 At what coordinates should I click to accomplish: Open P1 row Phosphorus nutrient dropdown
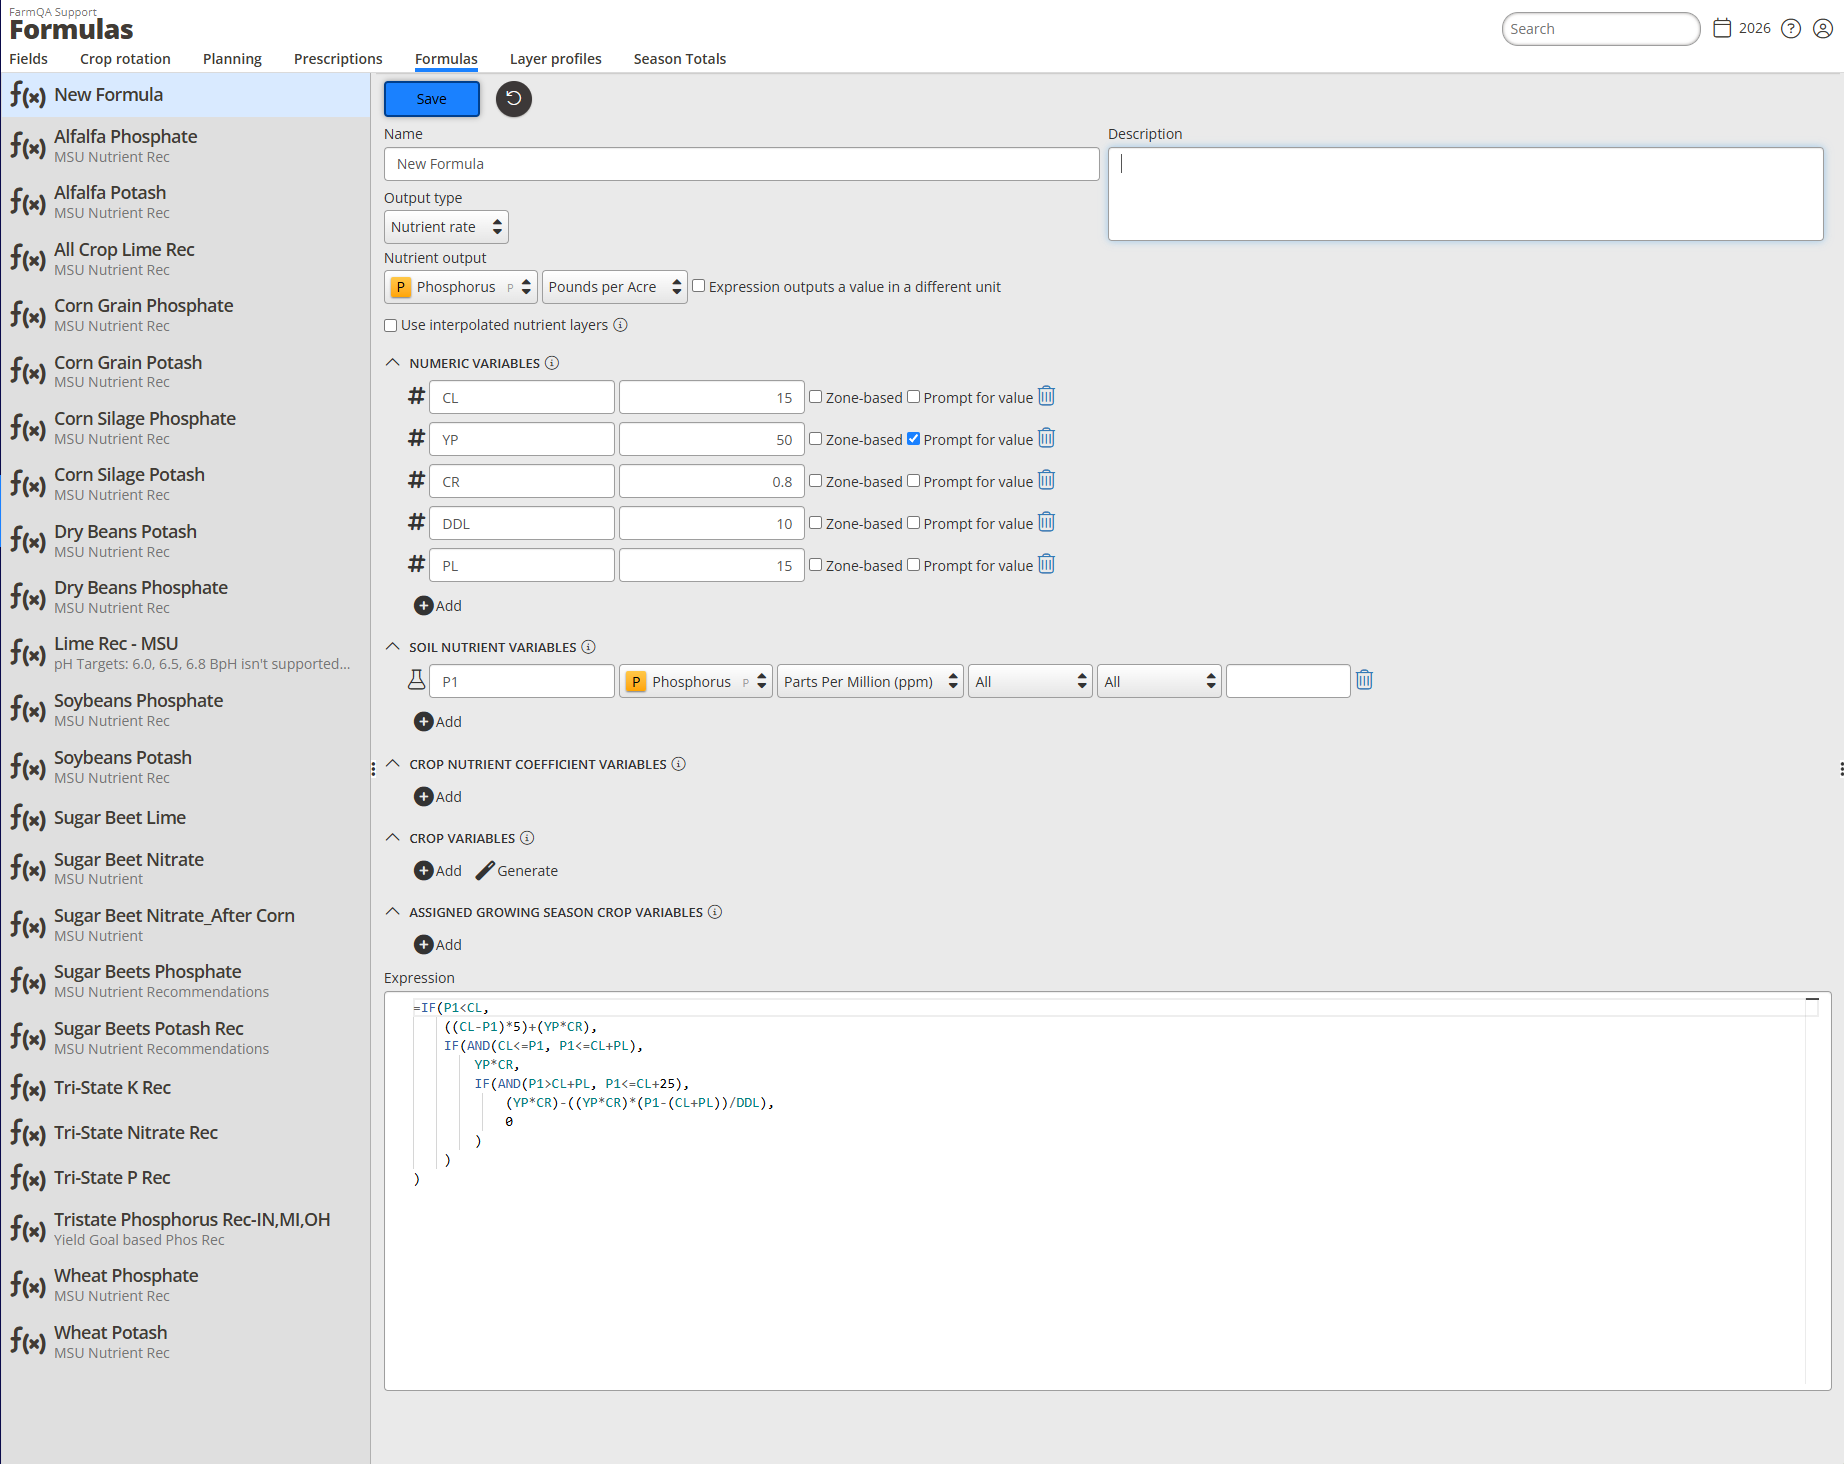pos(696,681)
